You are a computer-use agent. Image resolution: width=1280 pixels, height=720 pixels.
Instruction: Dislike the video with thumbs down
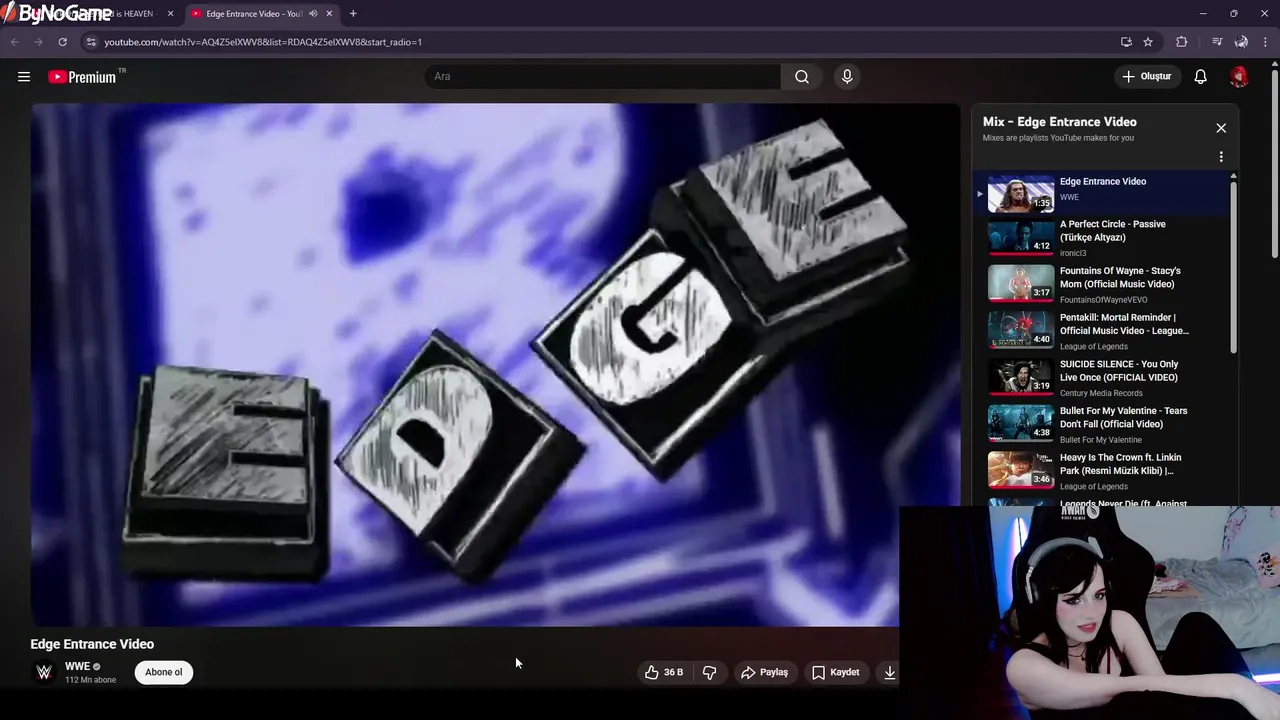(x=710, y=673)
